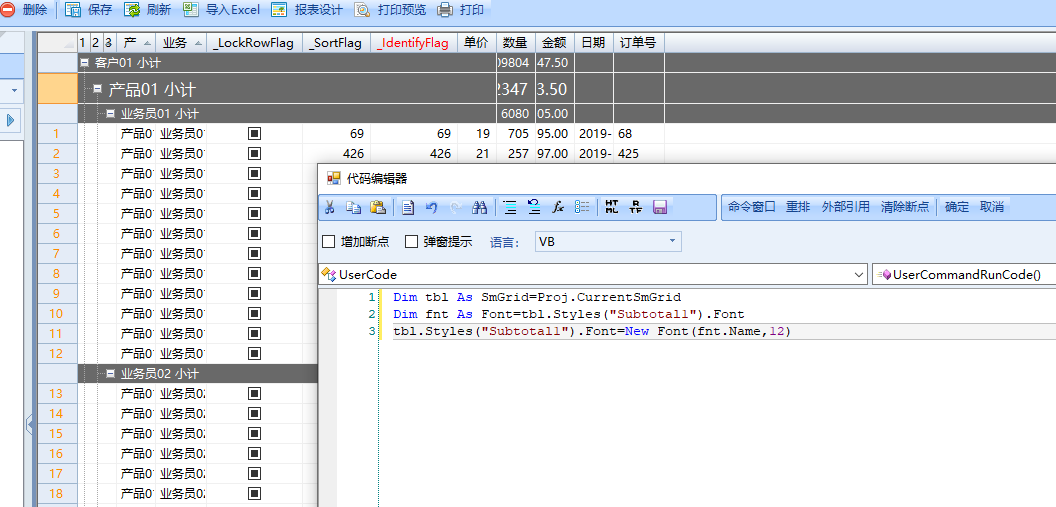Click the Cut scissors icon in code editor
The width and height of the screenshot is (1056, 507).
330,207
